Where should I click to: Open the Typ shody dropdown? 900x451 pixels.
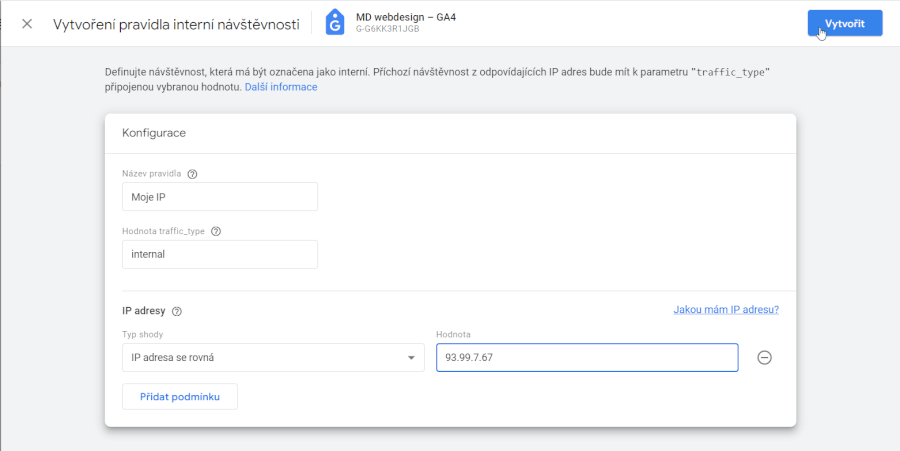click(273, 357)
